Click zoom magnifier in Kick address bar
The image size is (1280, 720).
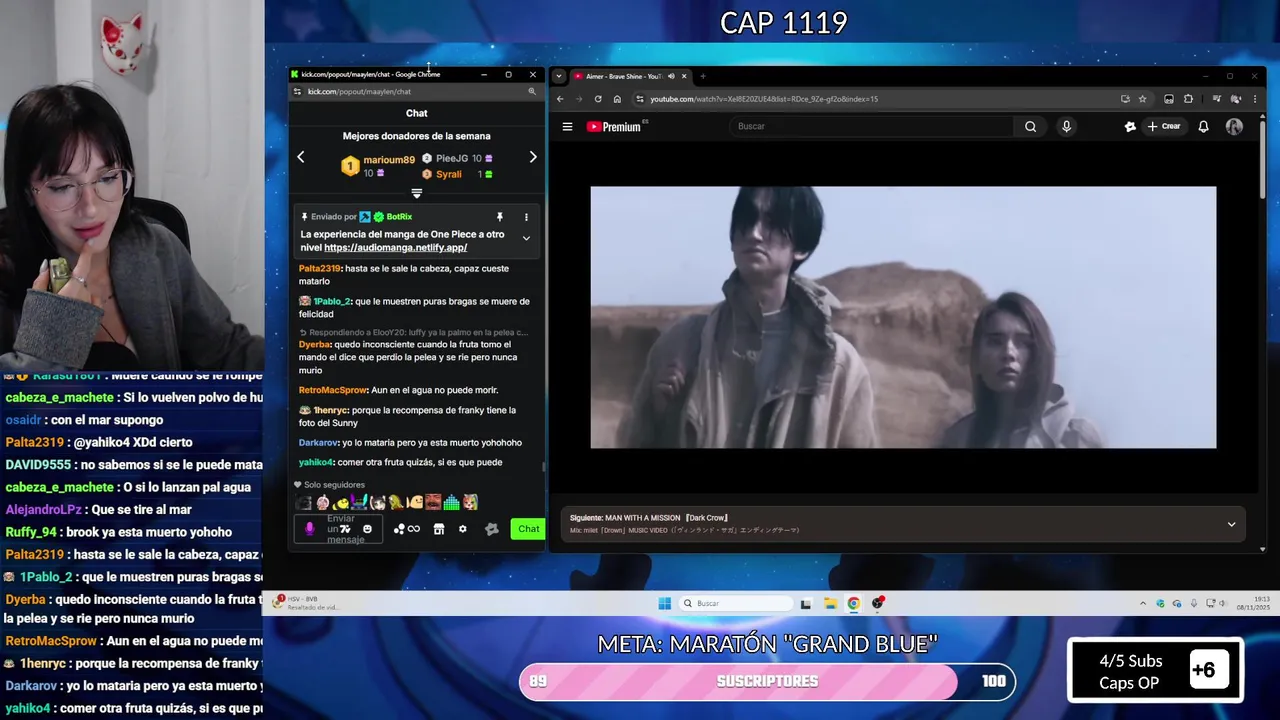[x=532, y=91]
